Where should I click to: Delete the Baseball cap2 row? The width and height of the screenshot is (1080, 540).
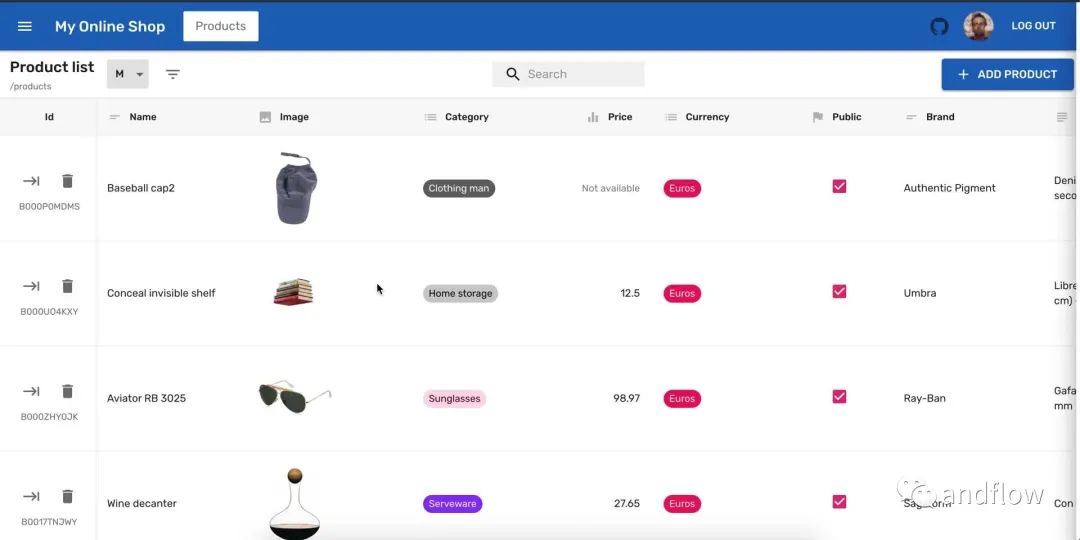click(x=68, y=181)
